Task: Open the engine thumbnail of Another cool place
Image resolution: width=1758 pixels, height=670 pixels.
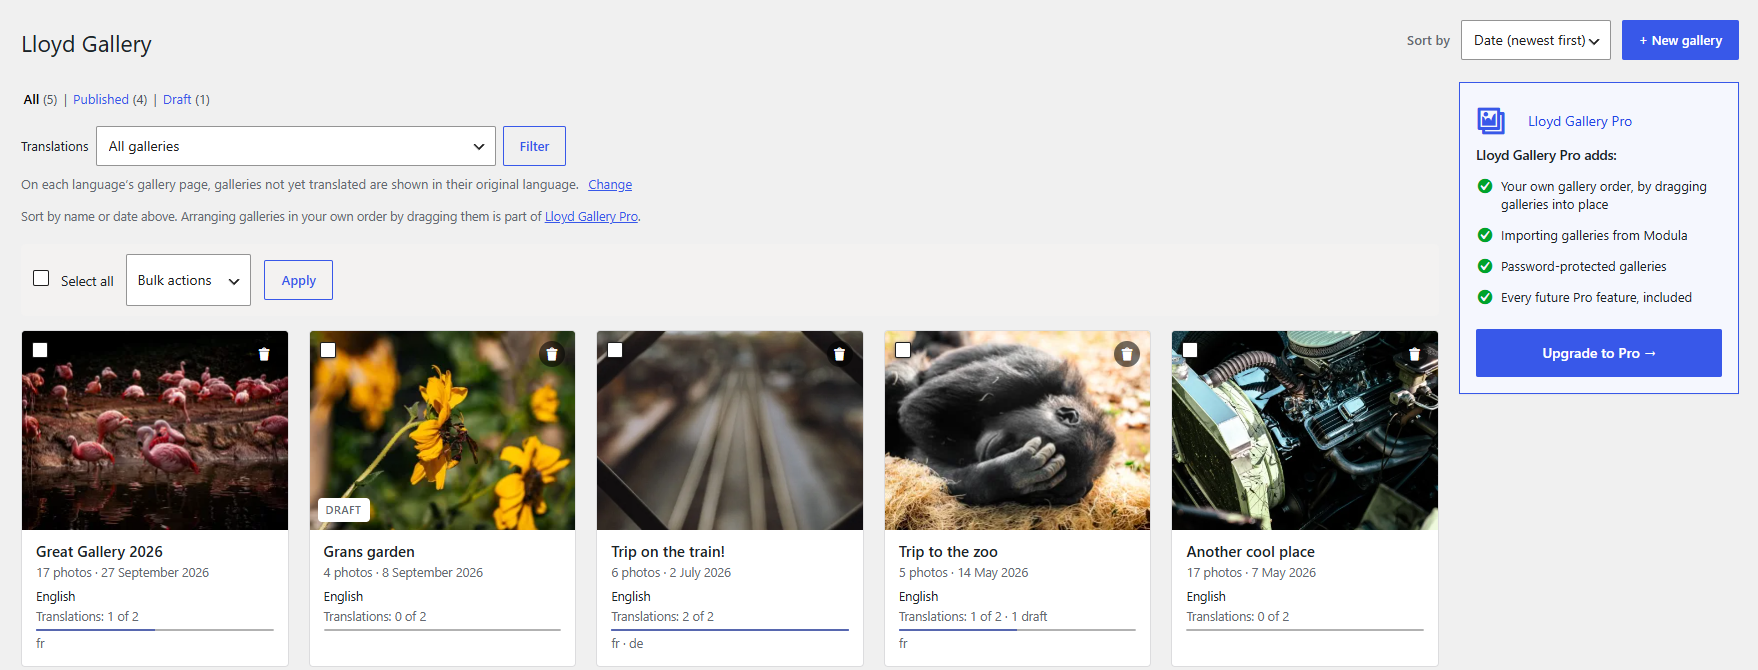Action: pyautogui.click(x=1305, y=431)
